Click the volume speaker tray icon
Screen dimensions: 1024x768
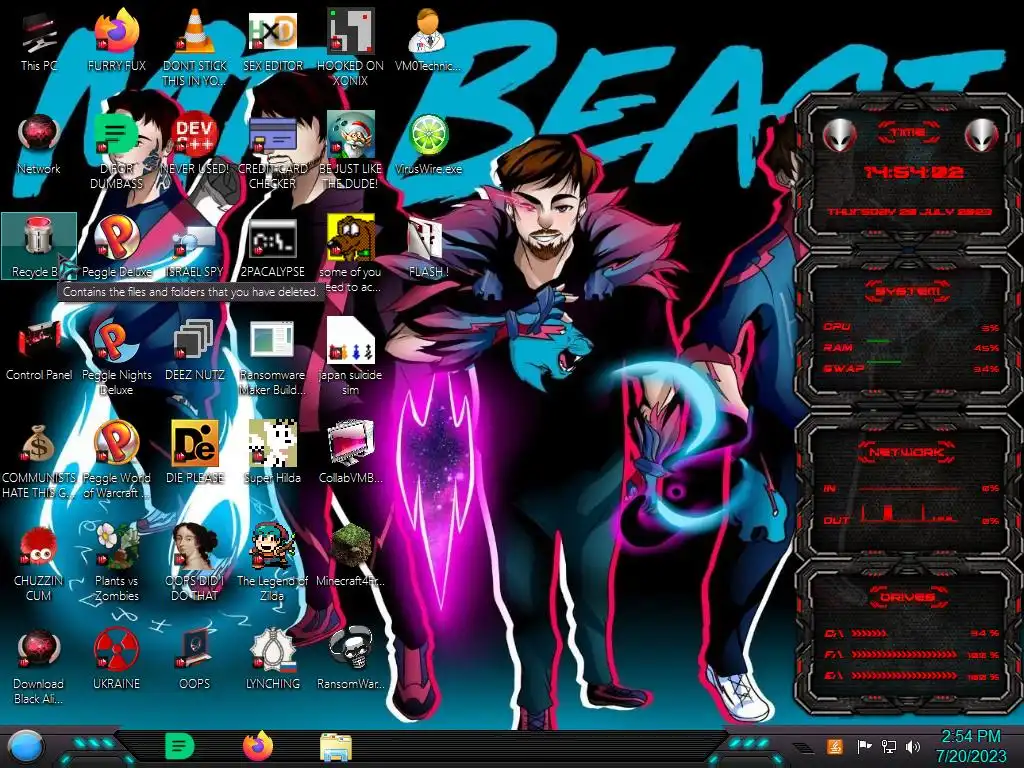click(x=912, y=746)
